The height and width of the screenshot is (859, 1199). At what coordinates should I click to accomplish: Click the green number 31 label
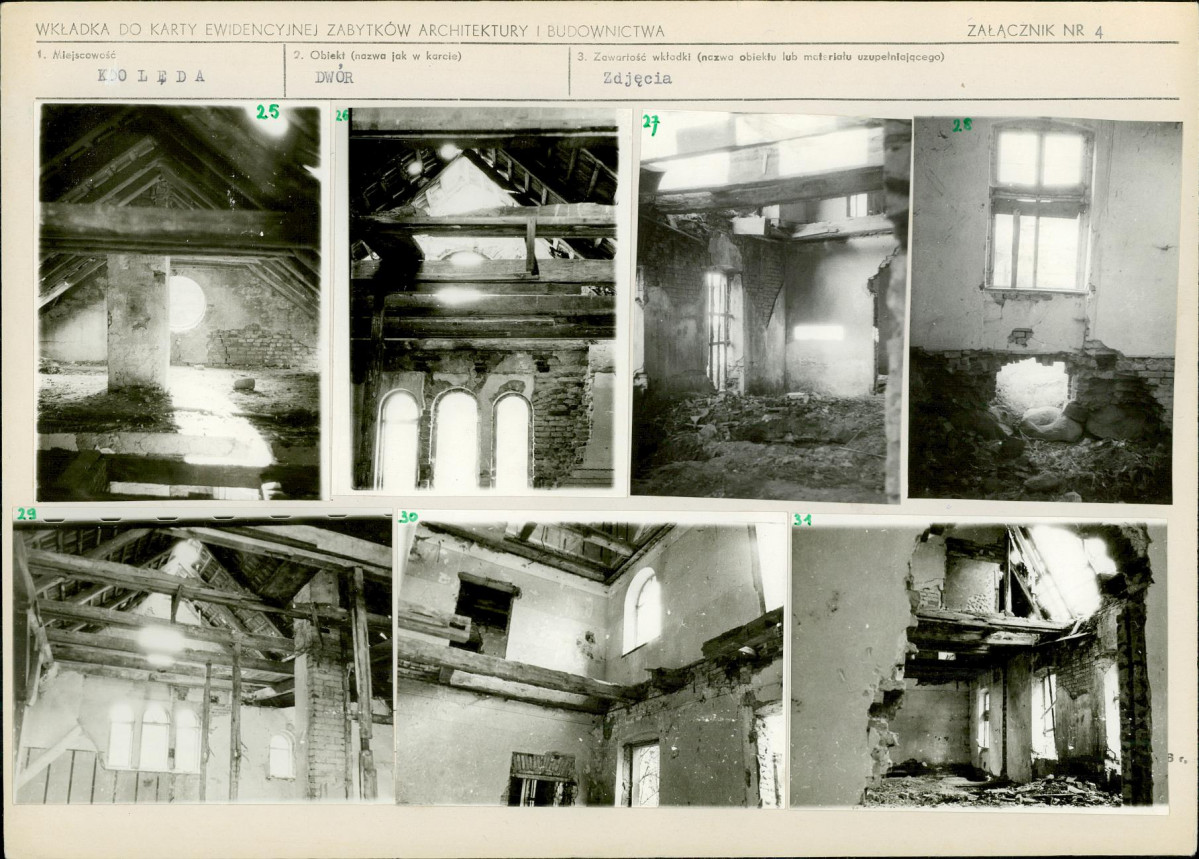tap(803, 520)
